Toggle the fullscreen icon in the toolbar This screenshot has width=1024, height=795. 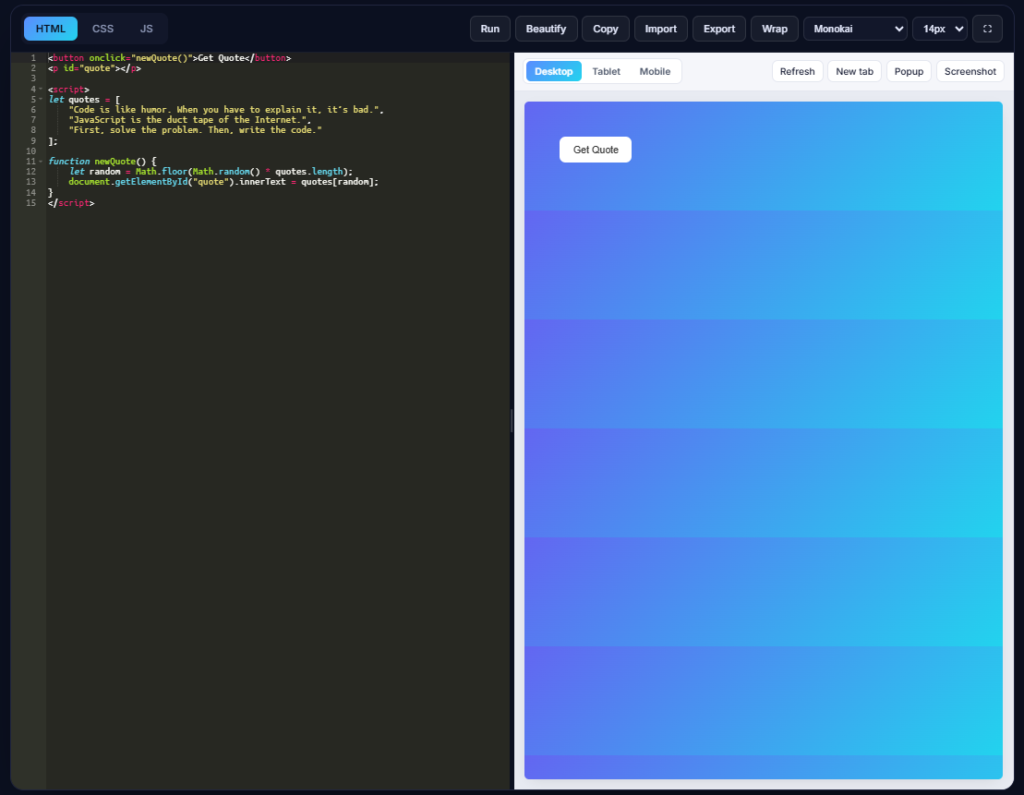[x=987, y=29]
